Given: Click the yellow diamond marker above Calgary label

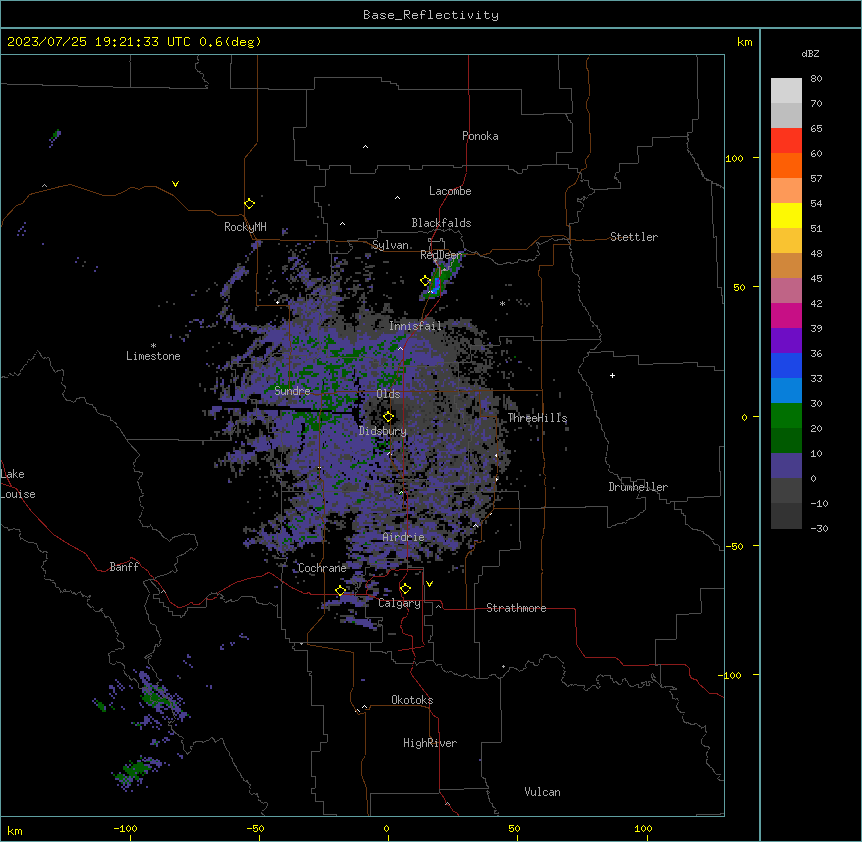Looking at the screenshot, I should (x=405, y=589).
